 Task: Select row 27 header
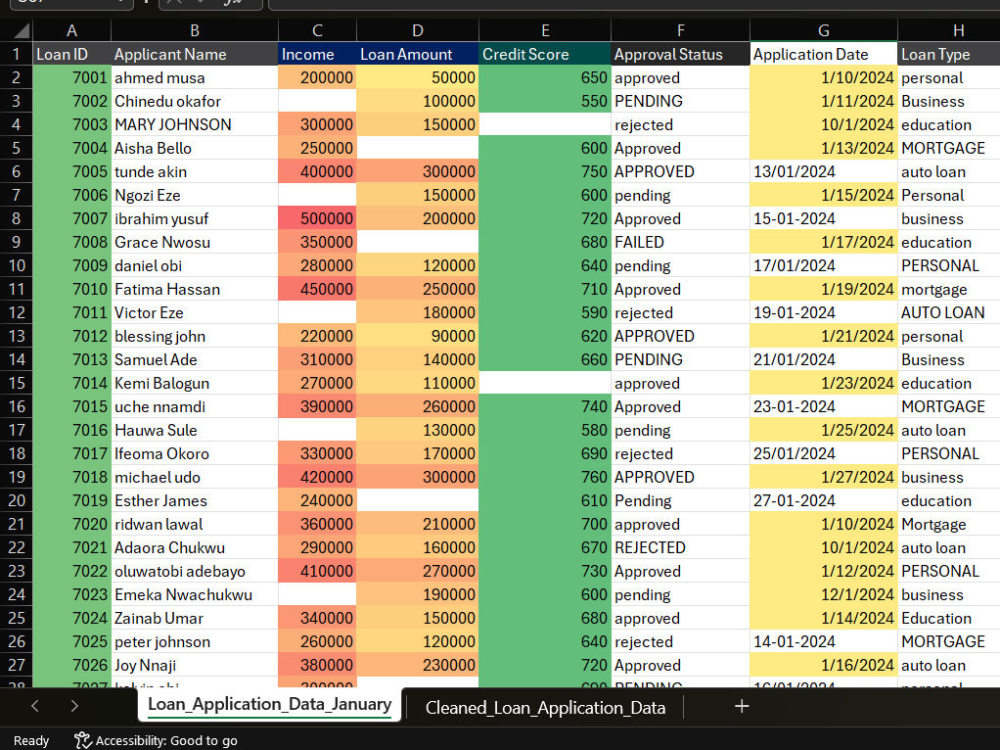coord(16,665)
